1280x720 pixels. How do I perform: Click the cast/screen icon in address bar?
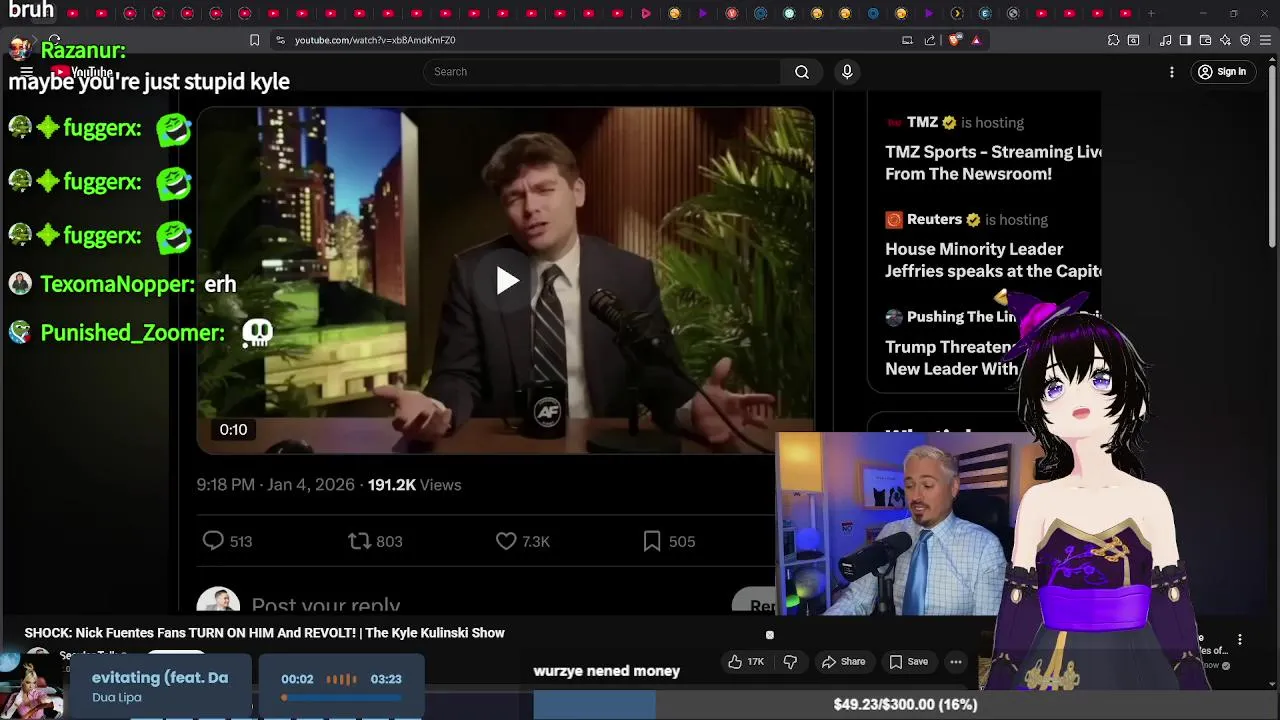pos(907,40)
